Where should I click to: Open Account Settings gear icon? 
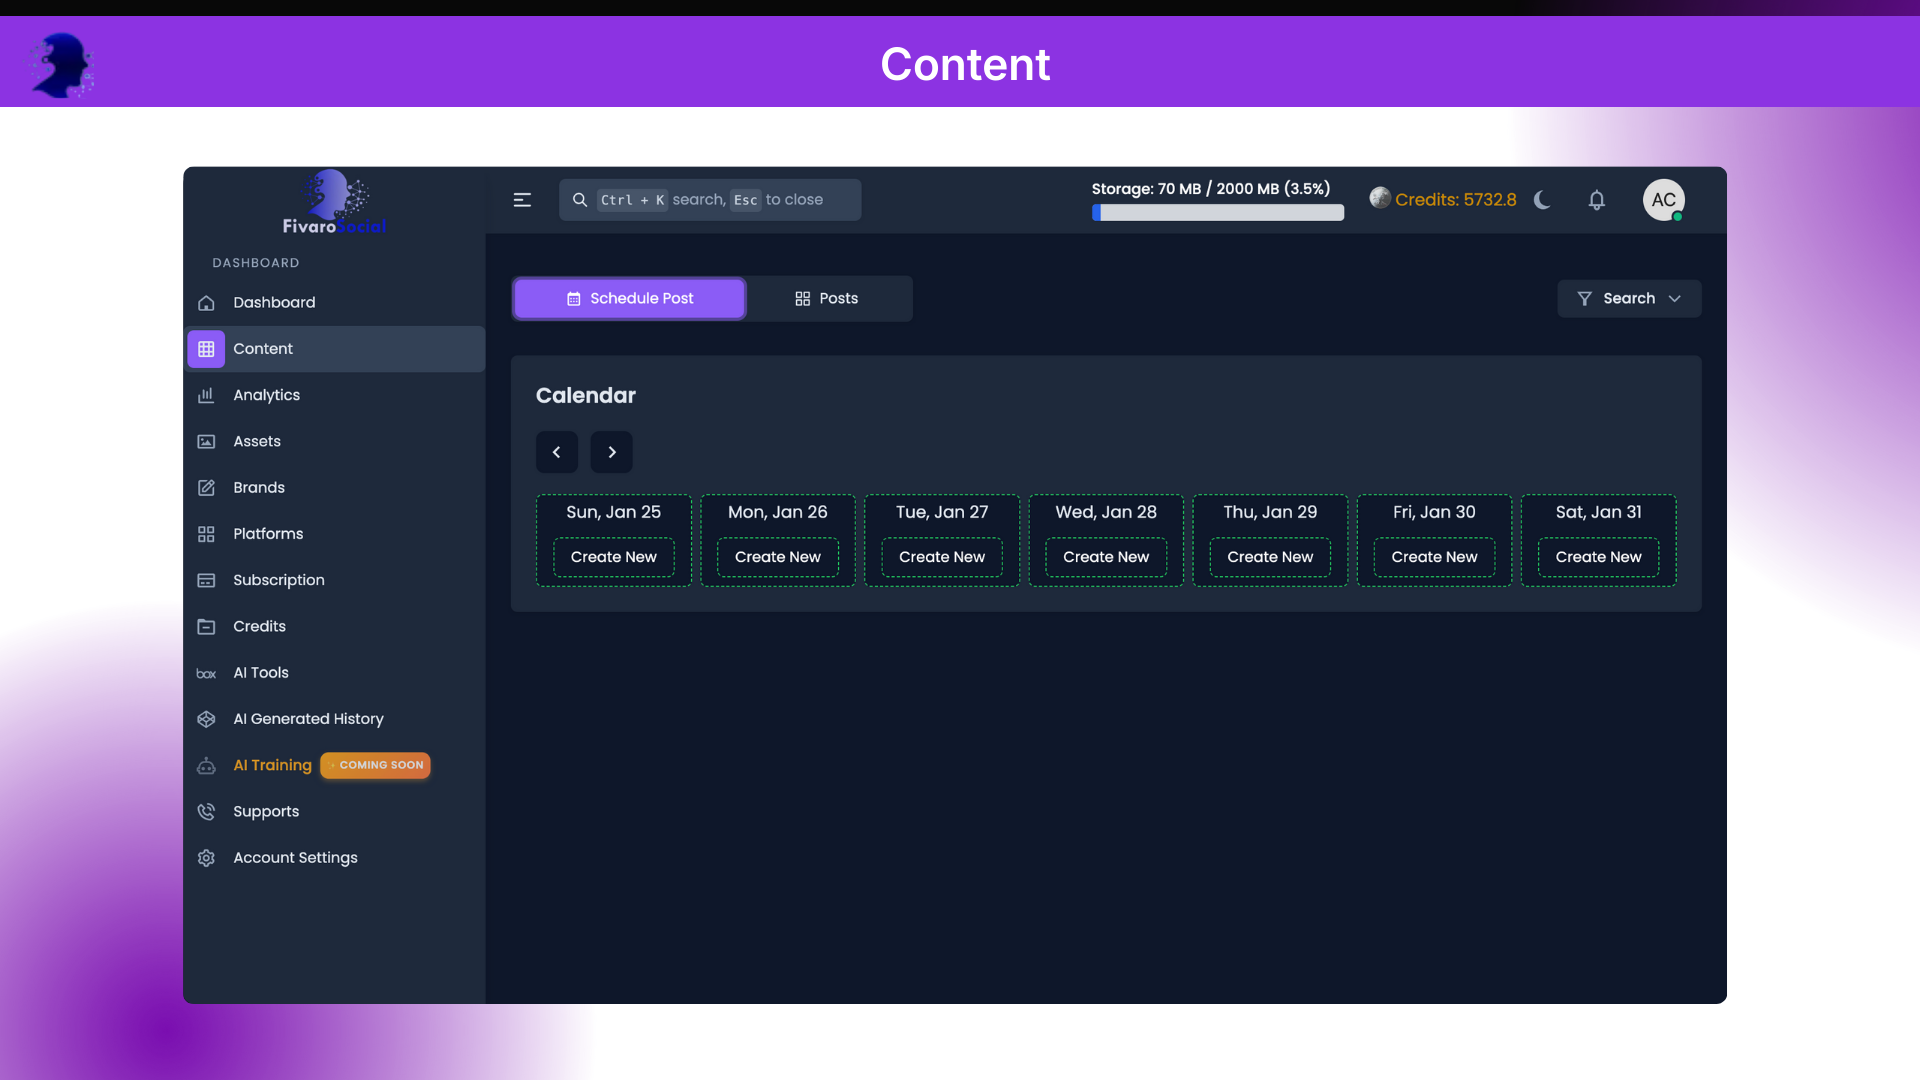coord(206,858)
